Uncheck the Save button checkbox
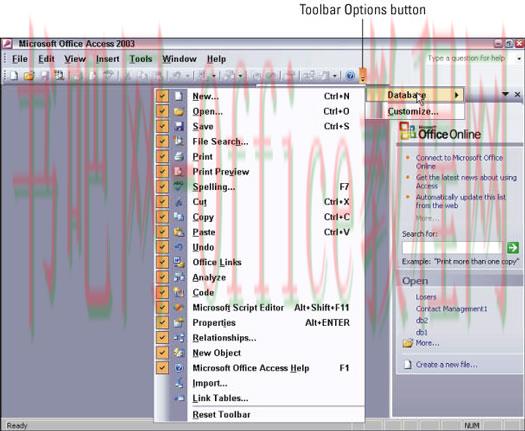Image resolution: width=525 pixels, height=431 pixels. (x=162, y=127)
